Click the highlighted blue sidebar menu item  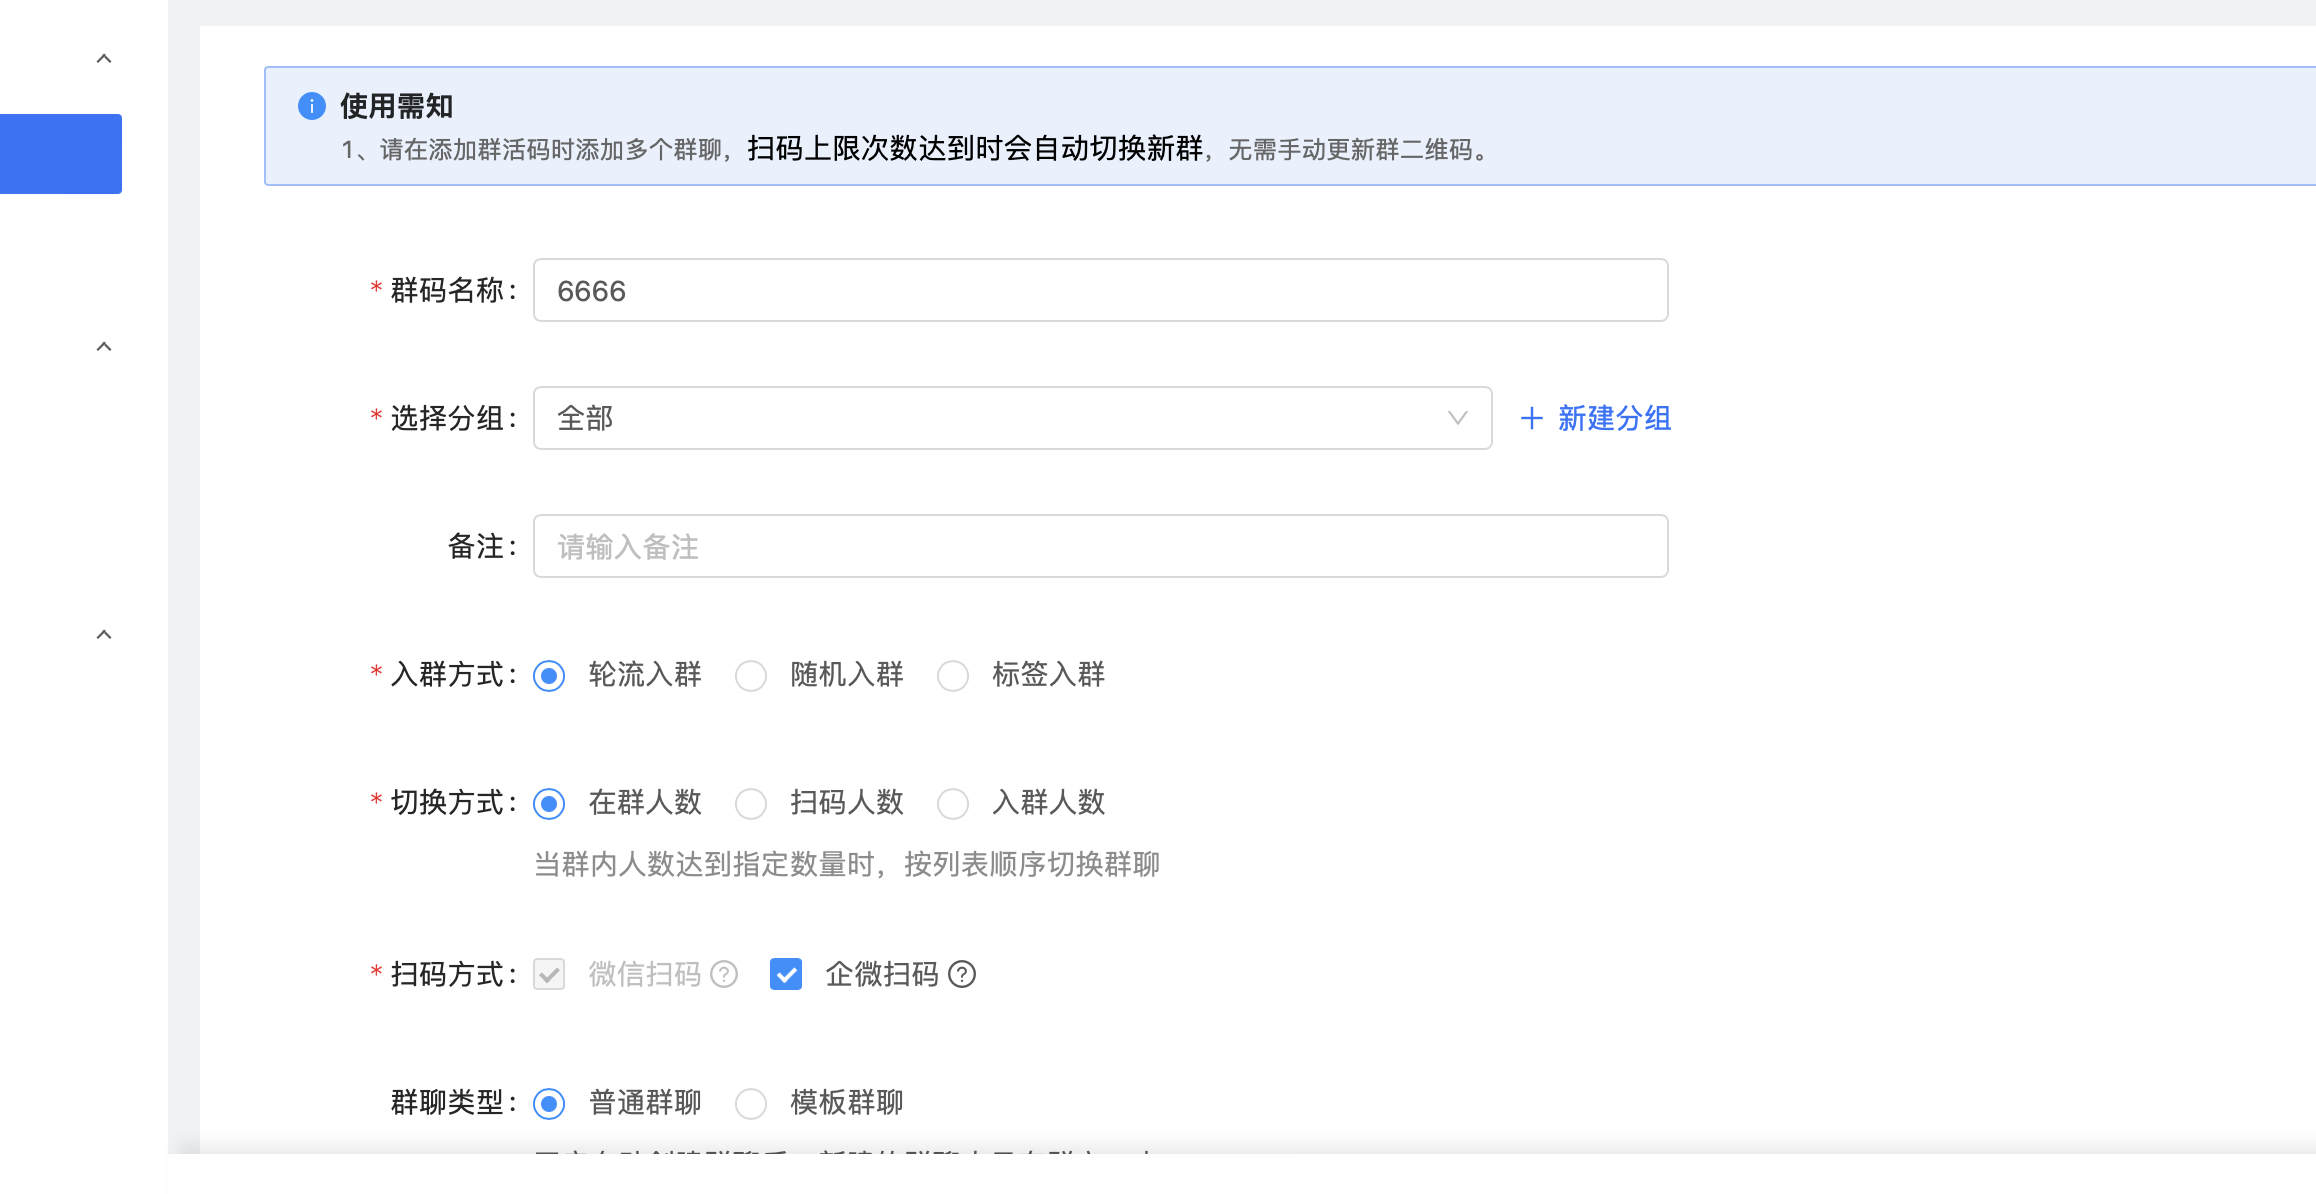tap(61, 154)
